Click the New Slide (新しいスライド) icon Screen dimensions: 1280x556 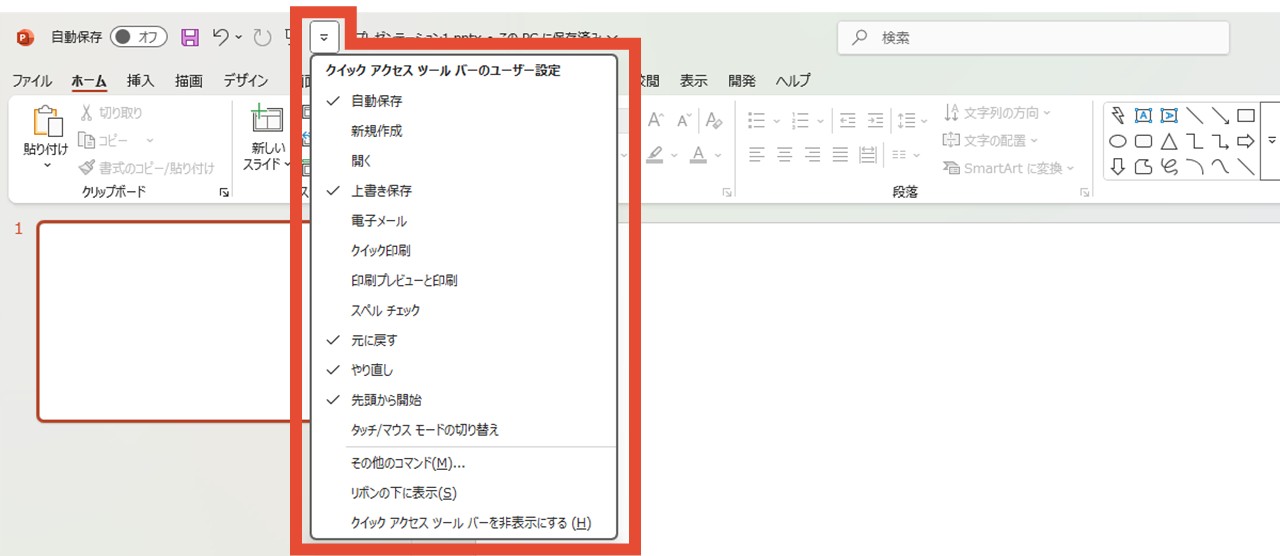pyautogui.click(x=267, y=119)
